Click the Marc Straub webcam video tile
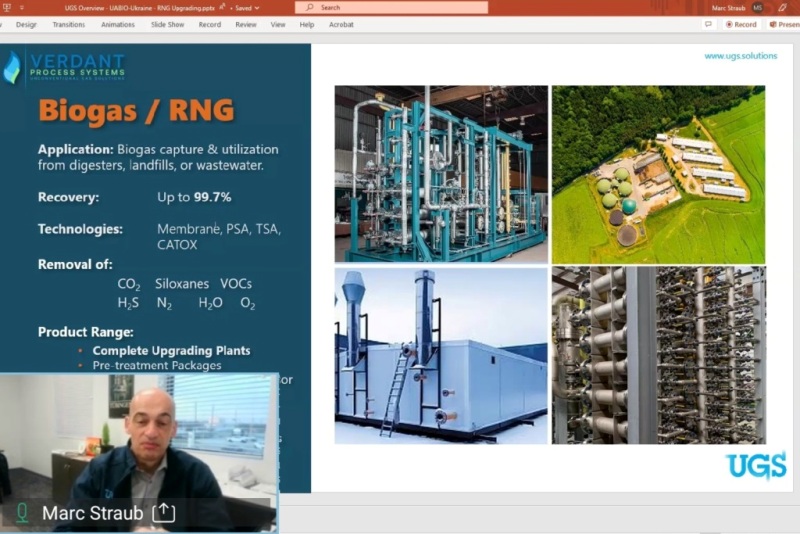Viewport: 800px width, 534px height. tap(139, 453)
